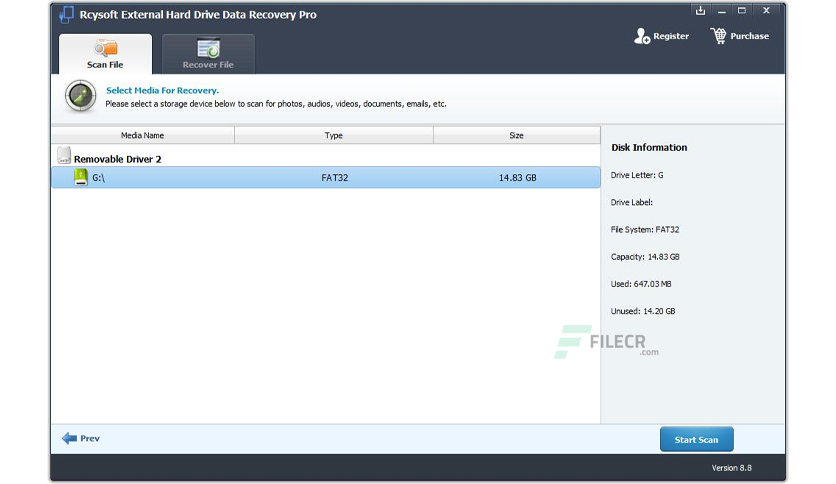Screen dimensions: 836x484
Task: Click the download update icon in title bar
Action: (700, 11)
